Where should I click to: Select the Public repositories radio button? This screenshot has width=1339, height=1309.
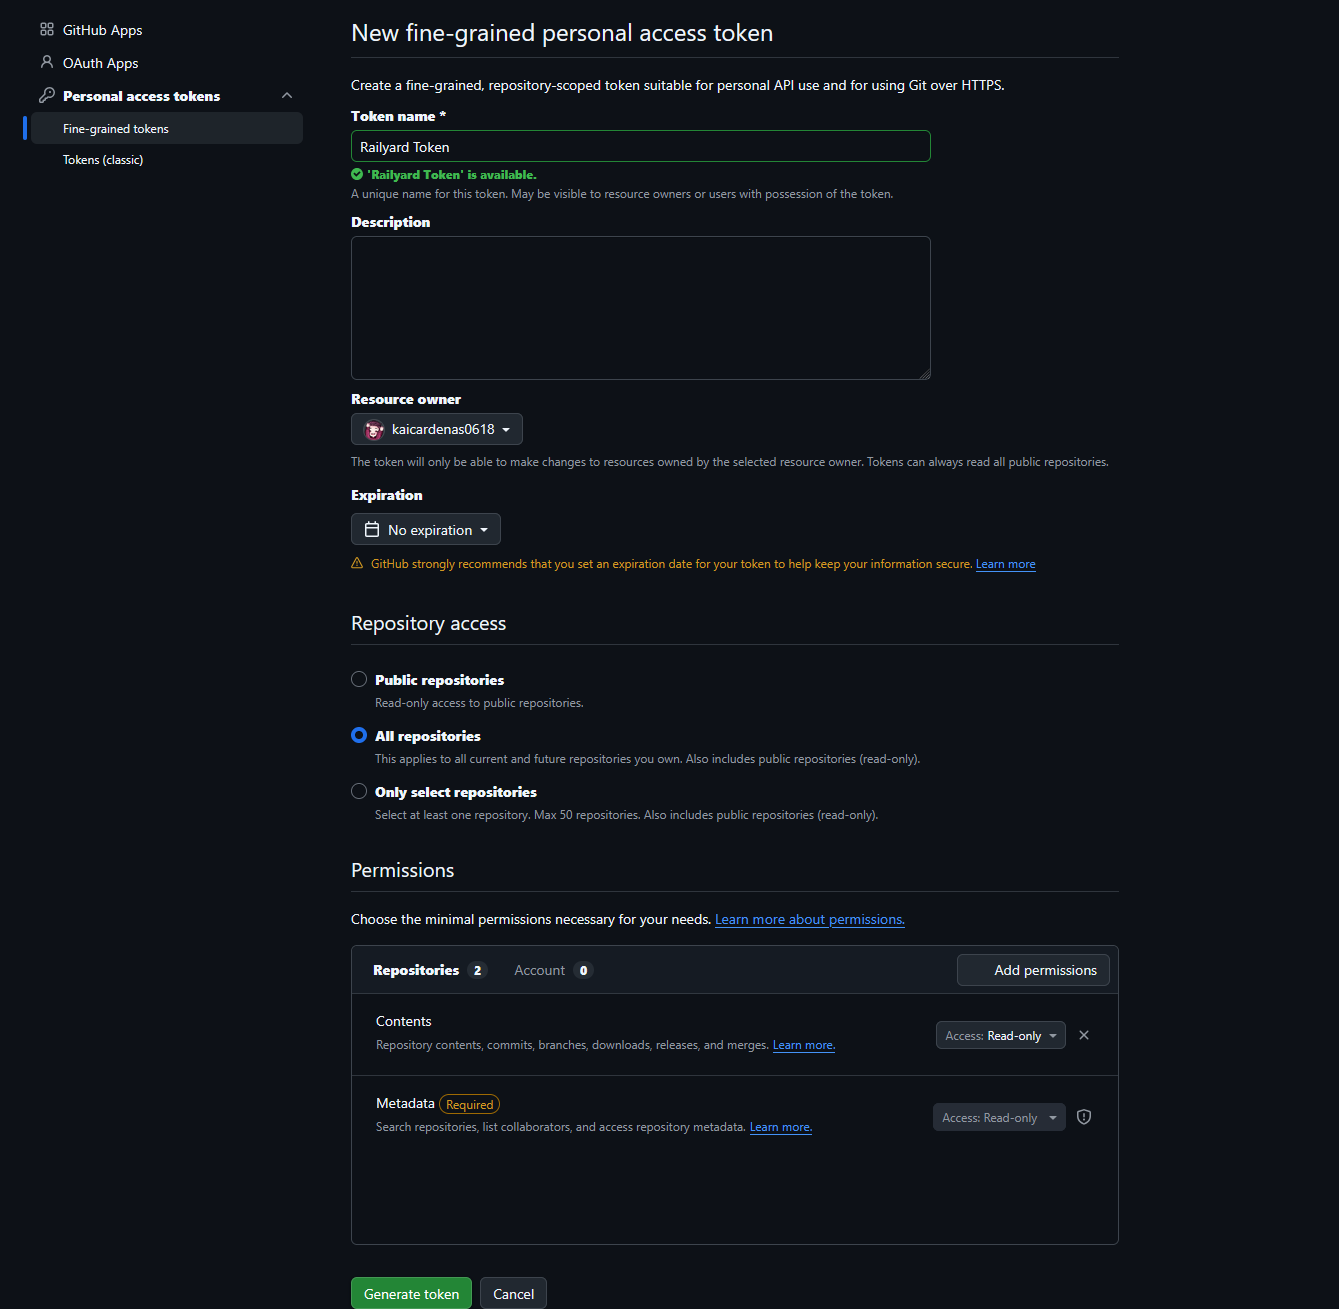[x=359, y=680]
